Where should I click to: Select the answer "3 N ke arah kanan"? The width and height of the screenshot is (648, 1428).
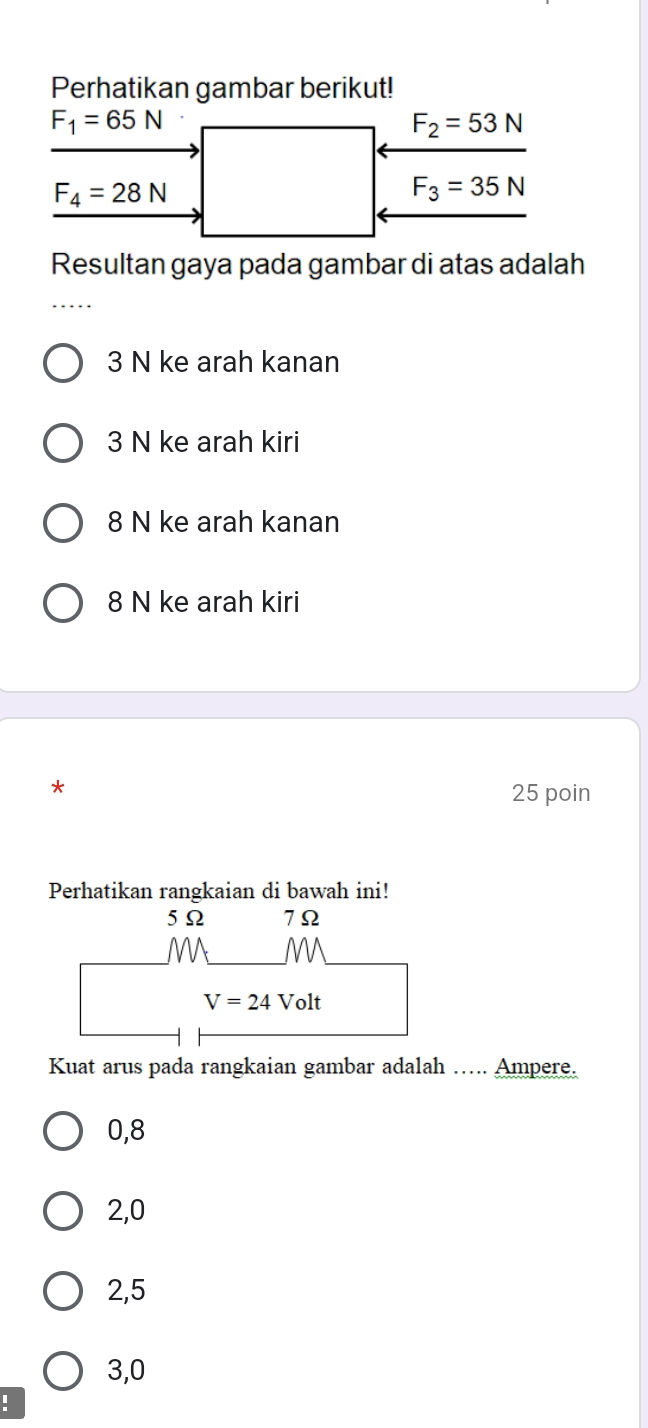click(62, 362)
